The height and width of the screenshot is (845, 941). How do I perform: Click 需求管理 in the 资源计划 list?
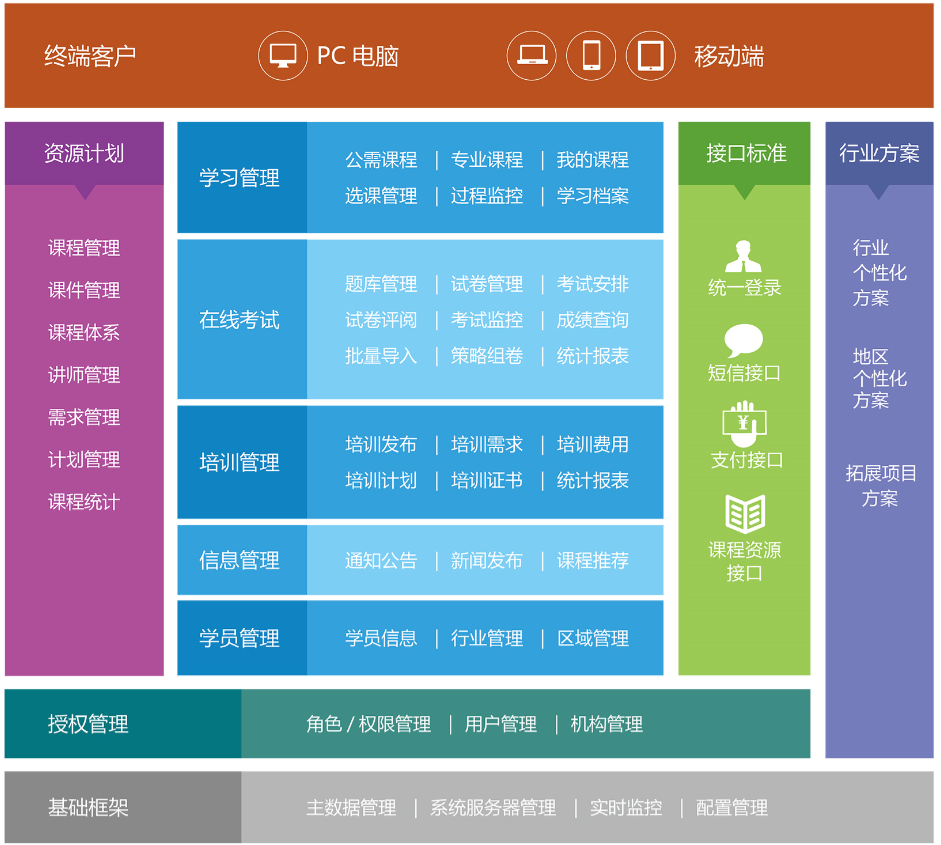[84, 417]
